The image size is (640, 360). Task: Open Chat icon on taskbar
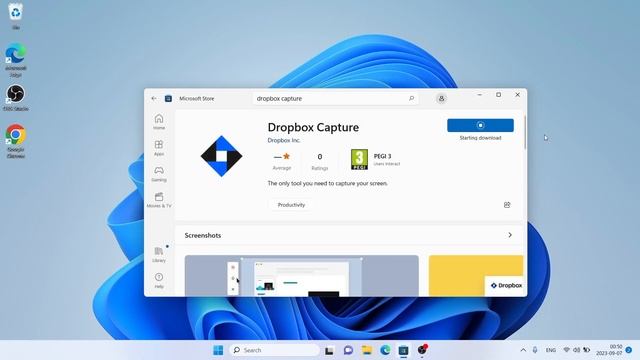pyautogui.click(x=348, y=350)
